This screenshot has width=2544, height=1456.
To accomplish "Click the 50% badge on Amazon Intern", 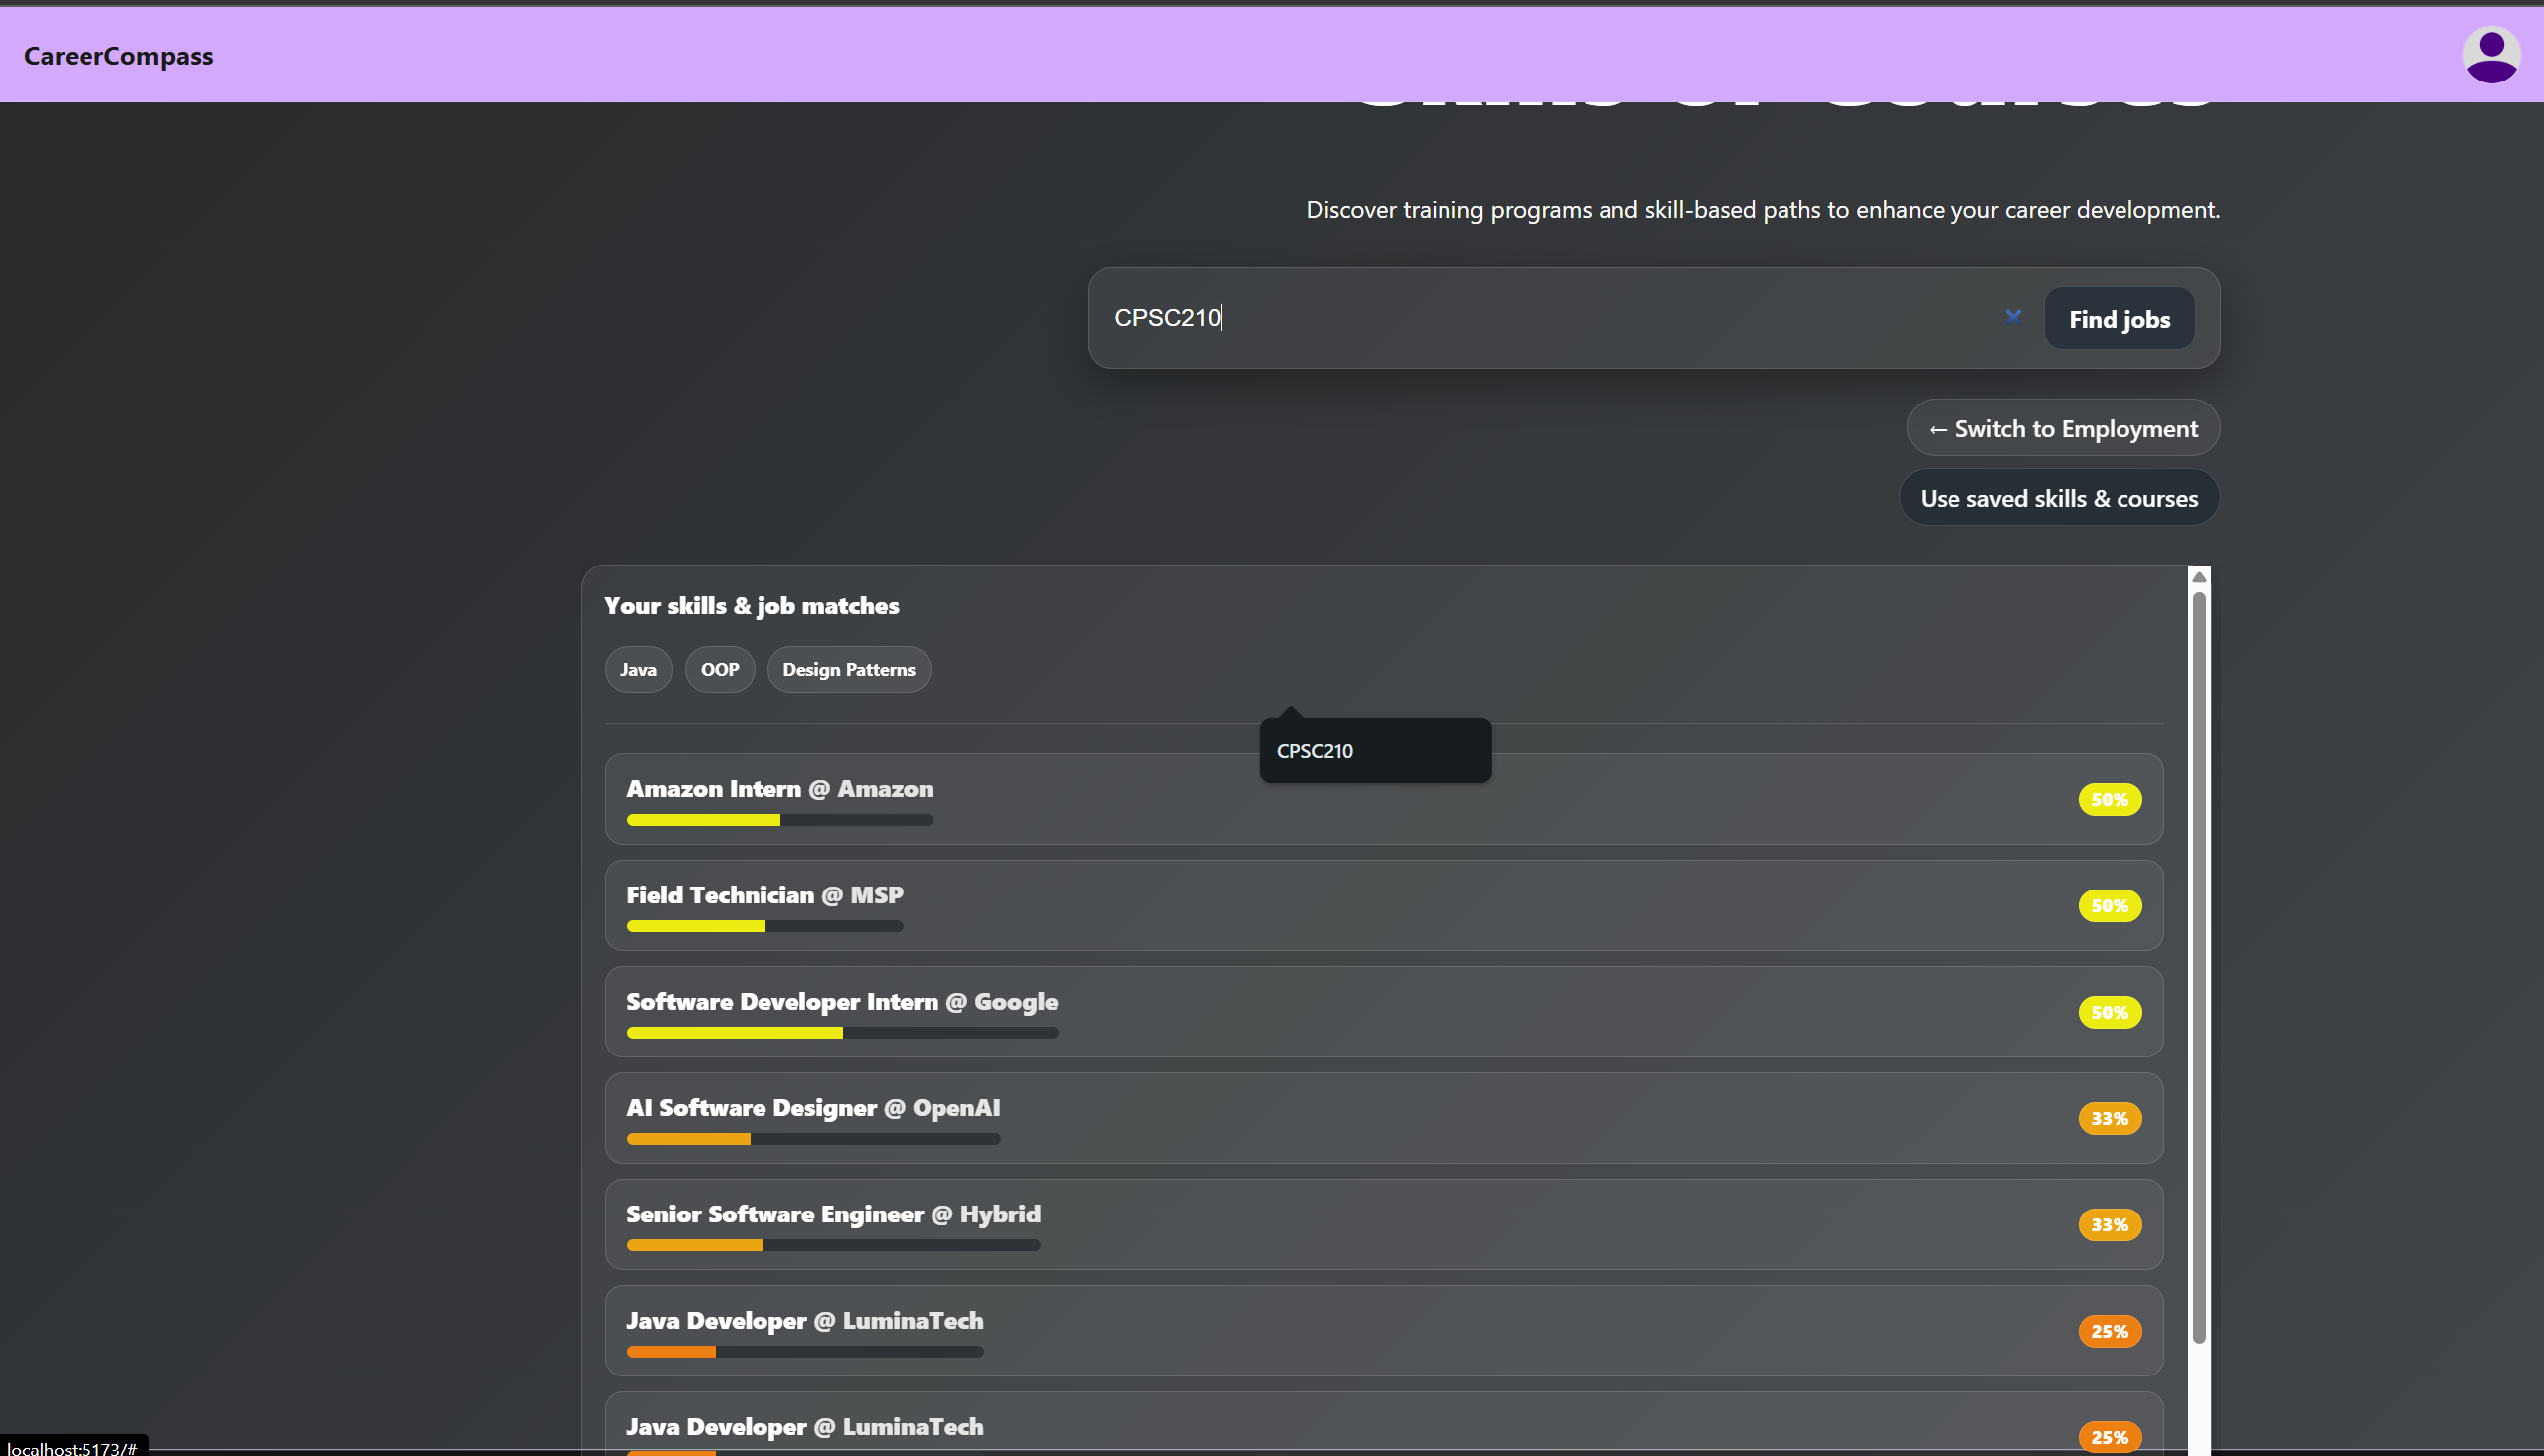I will [2109, 799].
